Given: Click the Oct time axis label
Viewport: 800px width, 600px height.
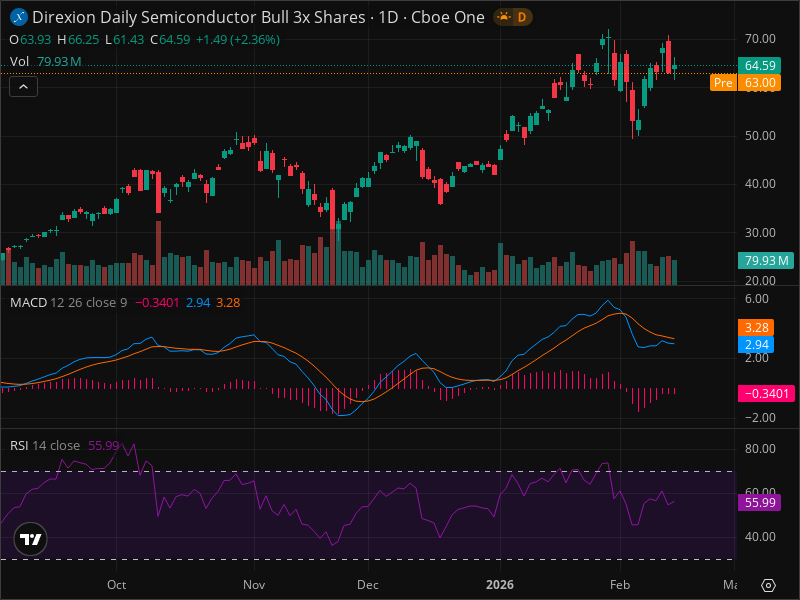Looking at the screenshot, I should (x=116, y=585).
